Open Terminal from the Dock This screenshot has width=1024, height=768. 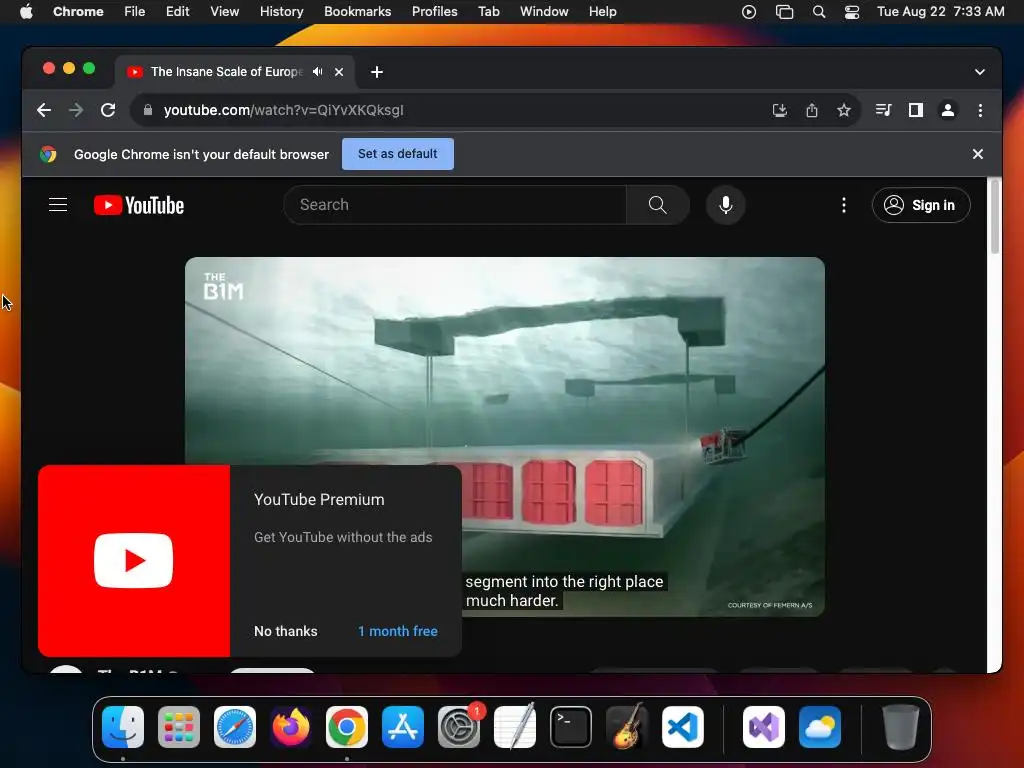(x=571, y=727)
